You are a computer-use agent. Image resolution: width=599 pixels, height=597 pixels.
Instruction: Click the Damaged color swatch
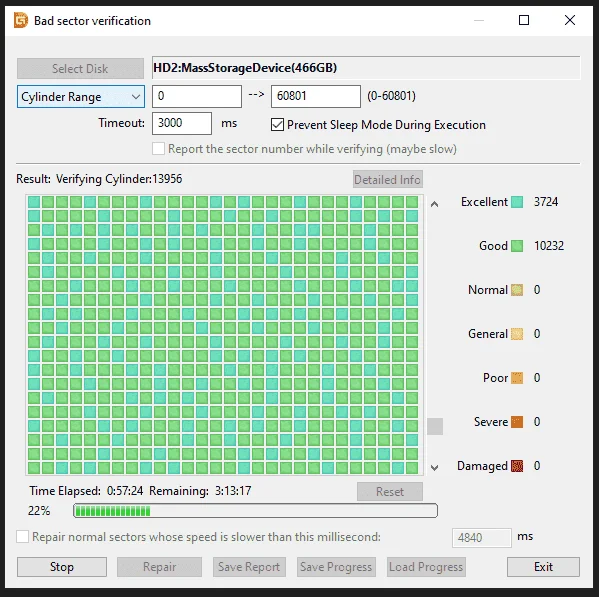click(x=517, y=466)
